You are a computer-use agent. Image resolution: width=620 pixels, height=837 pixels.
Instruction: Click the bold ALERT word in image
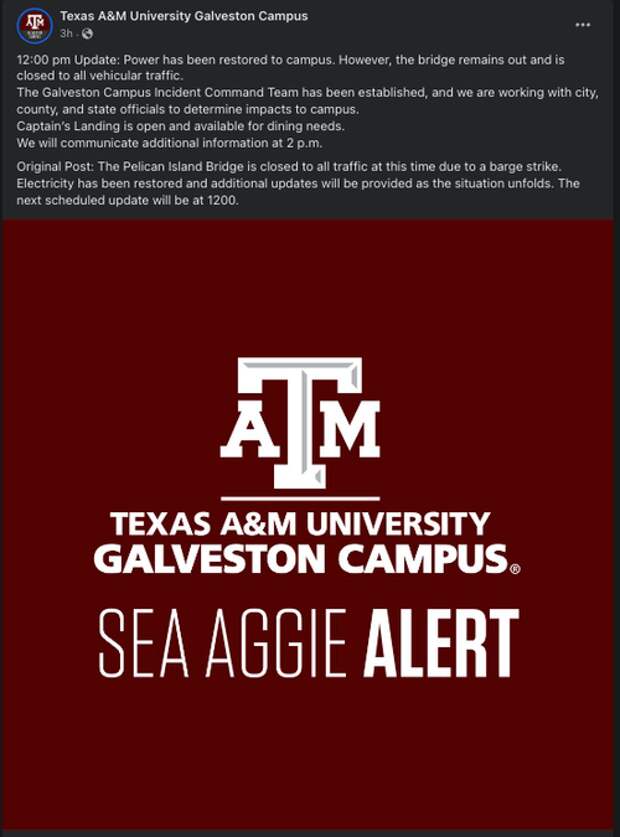[441, 643]
